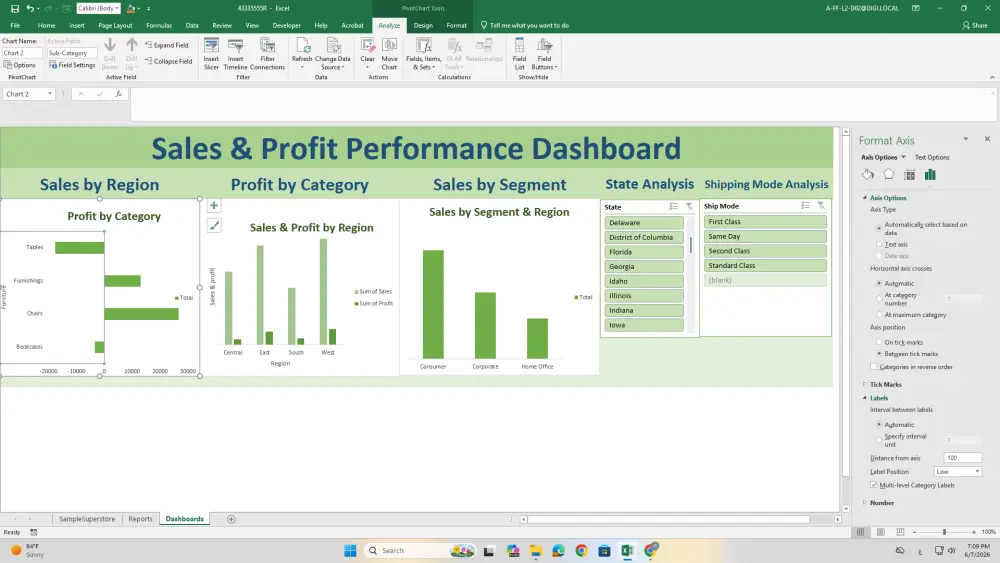Open the font name dropdown
The height and width of the screenshot is (563, 1000).
pos(117,8)
